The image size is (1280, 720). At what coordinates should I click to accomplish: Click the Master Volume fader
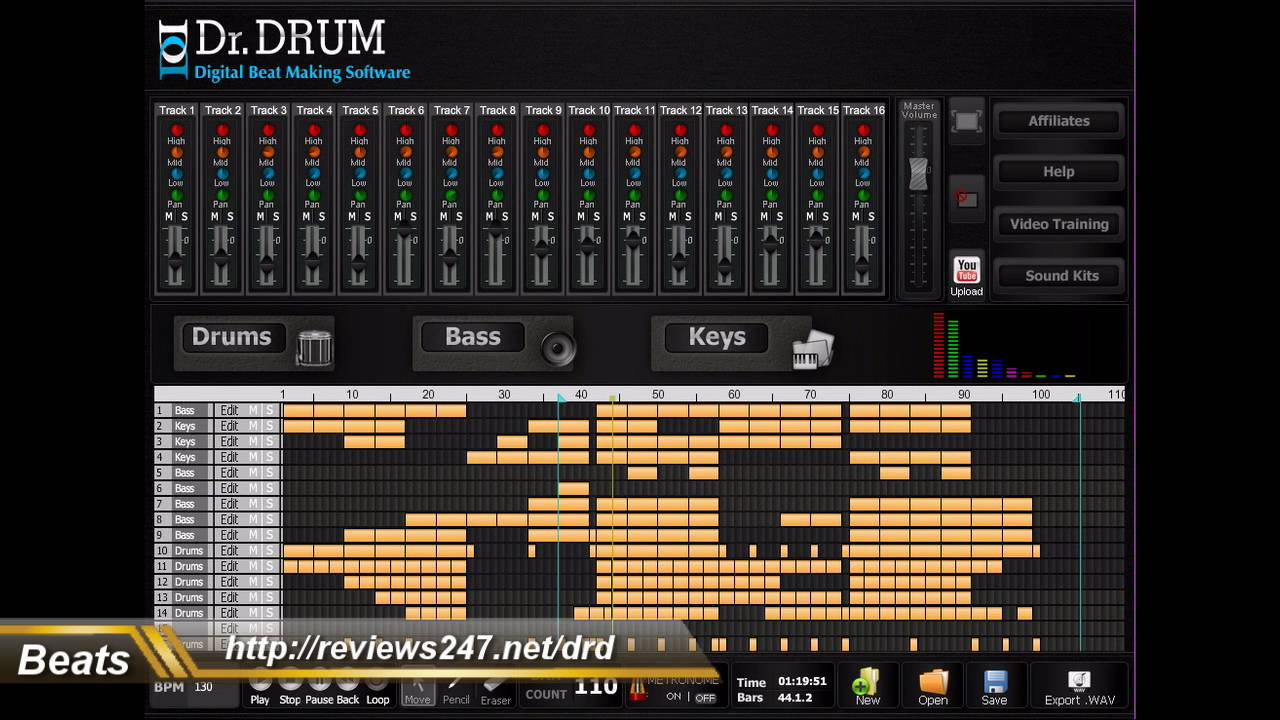click(x=918, y=175)
